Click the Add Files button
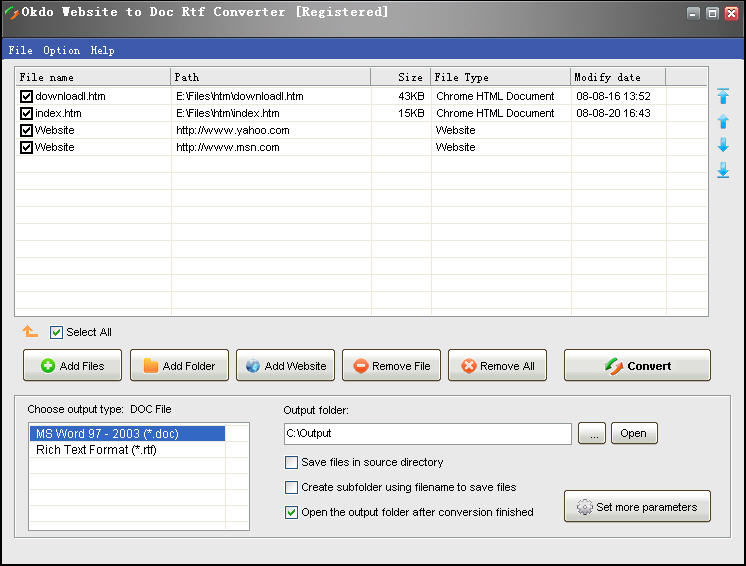746x566 pixels. coord(72,365)
